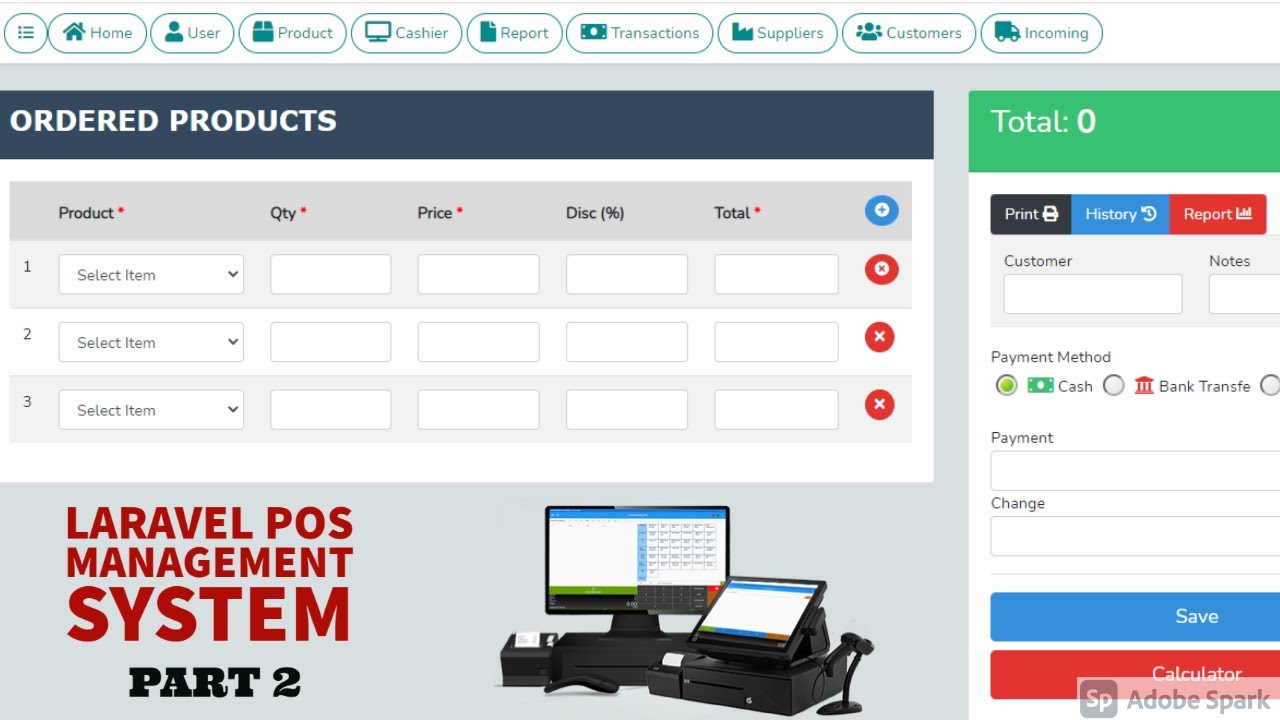The image size is (1280, 720).
Task: Open the User menu item
Action: (192, 33)
